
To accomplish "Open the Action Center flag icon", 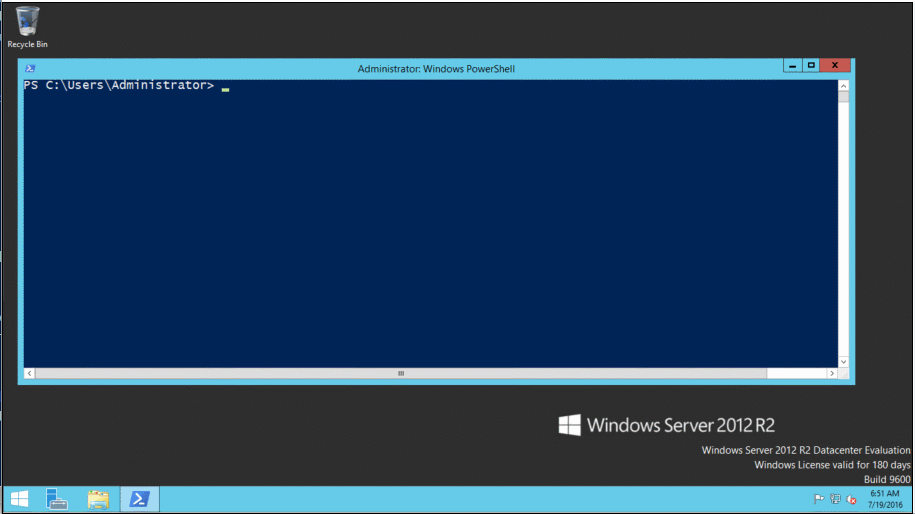I will click(819, 499).
